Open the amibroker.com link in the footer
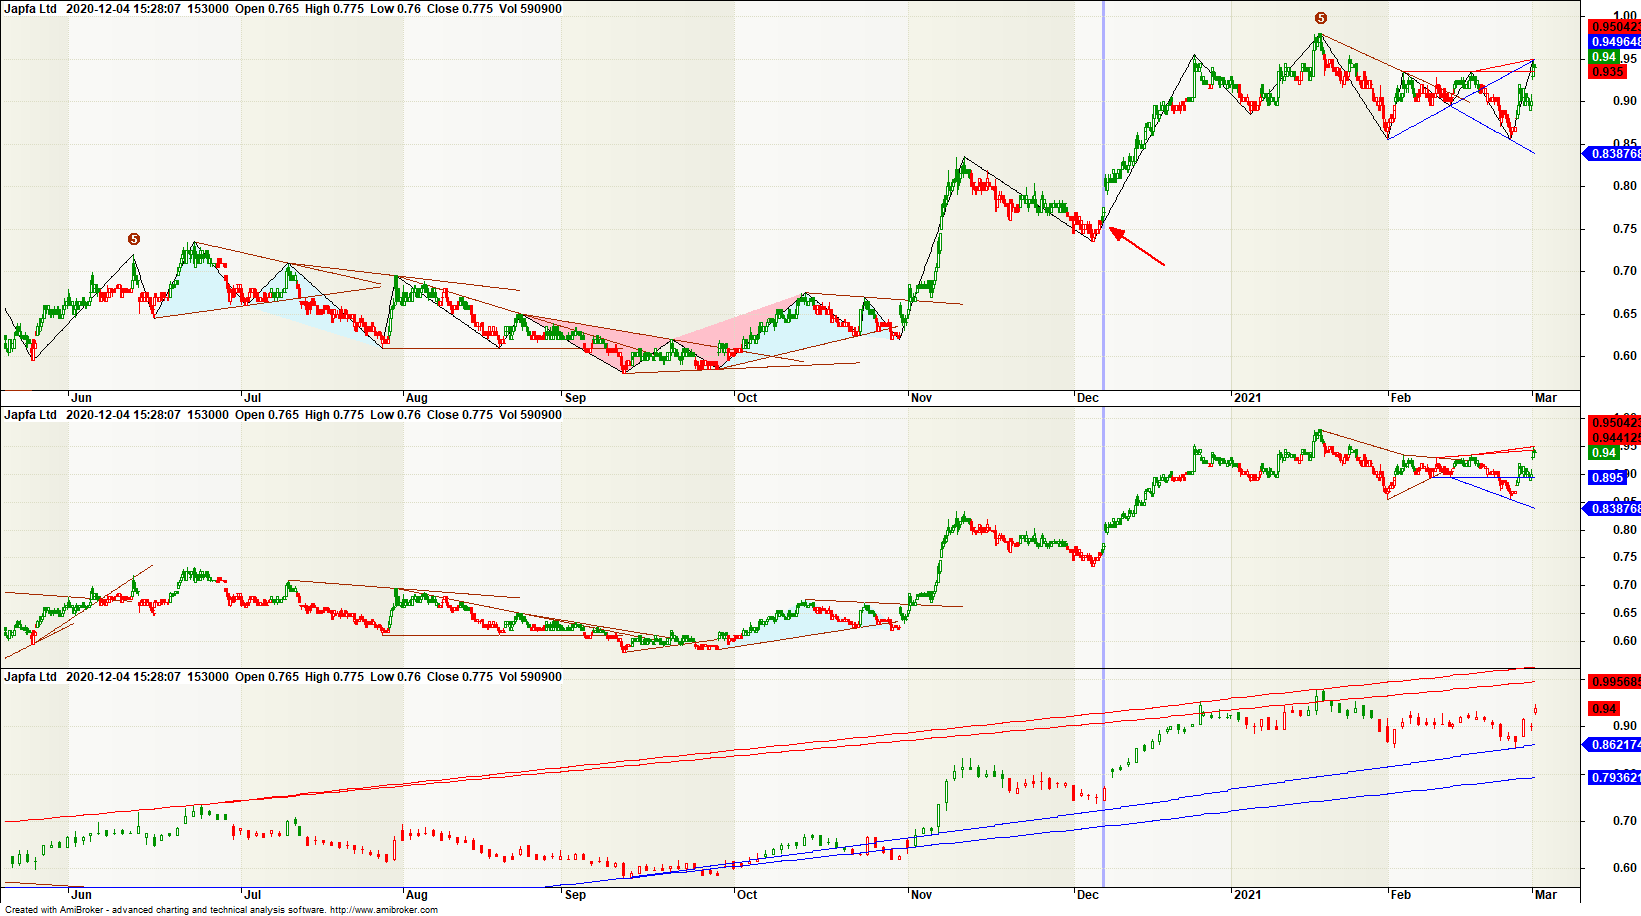This screenshot has width=1641, height=916. click(384, 910)
